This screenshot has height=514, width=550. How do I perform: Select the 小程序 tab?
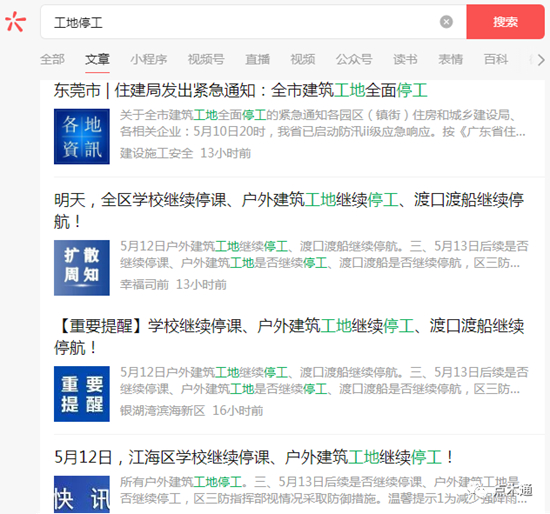click(x=149, y=59)
